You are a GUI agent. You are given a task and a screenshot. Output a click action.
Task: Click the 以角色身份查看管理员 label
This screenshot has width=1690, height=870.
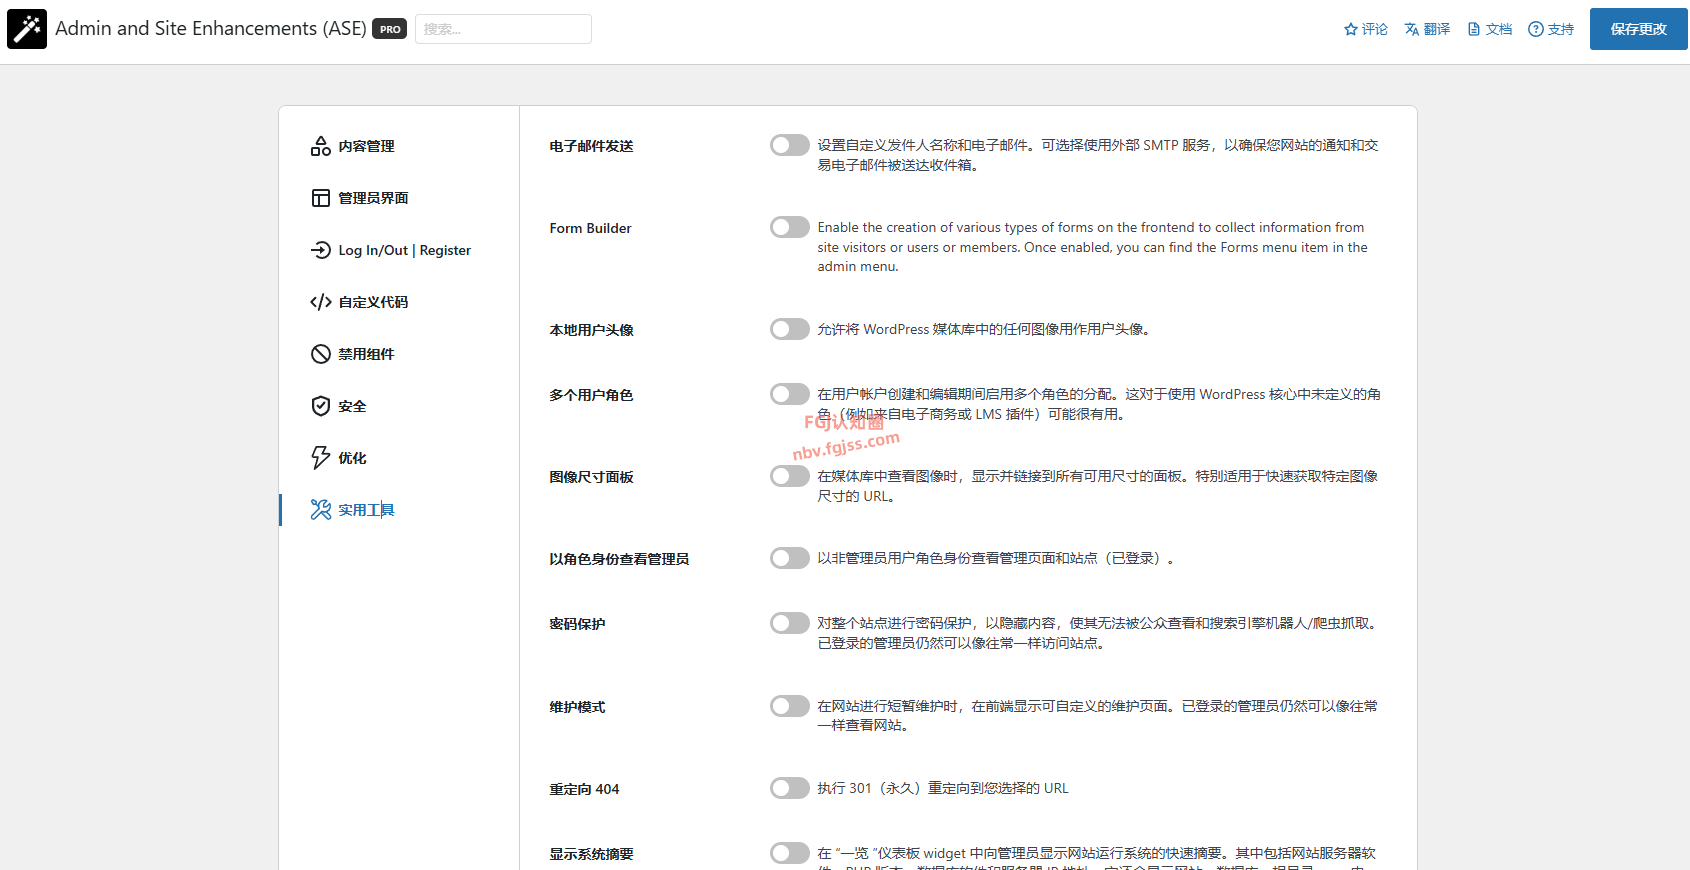point(619,559)
